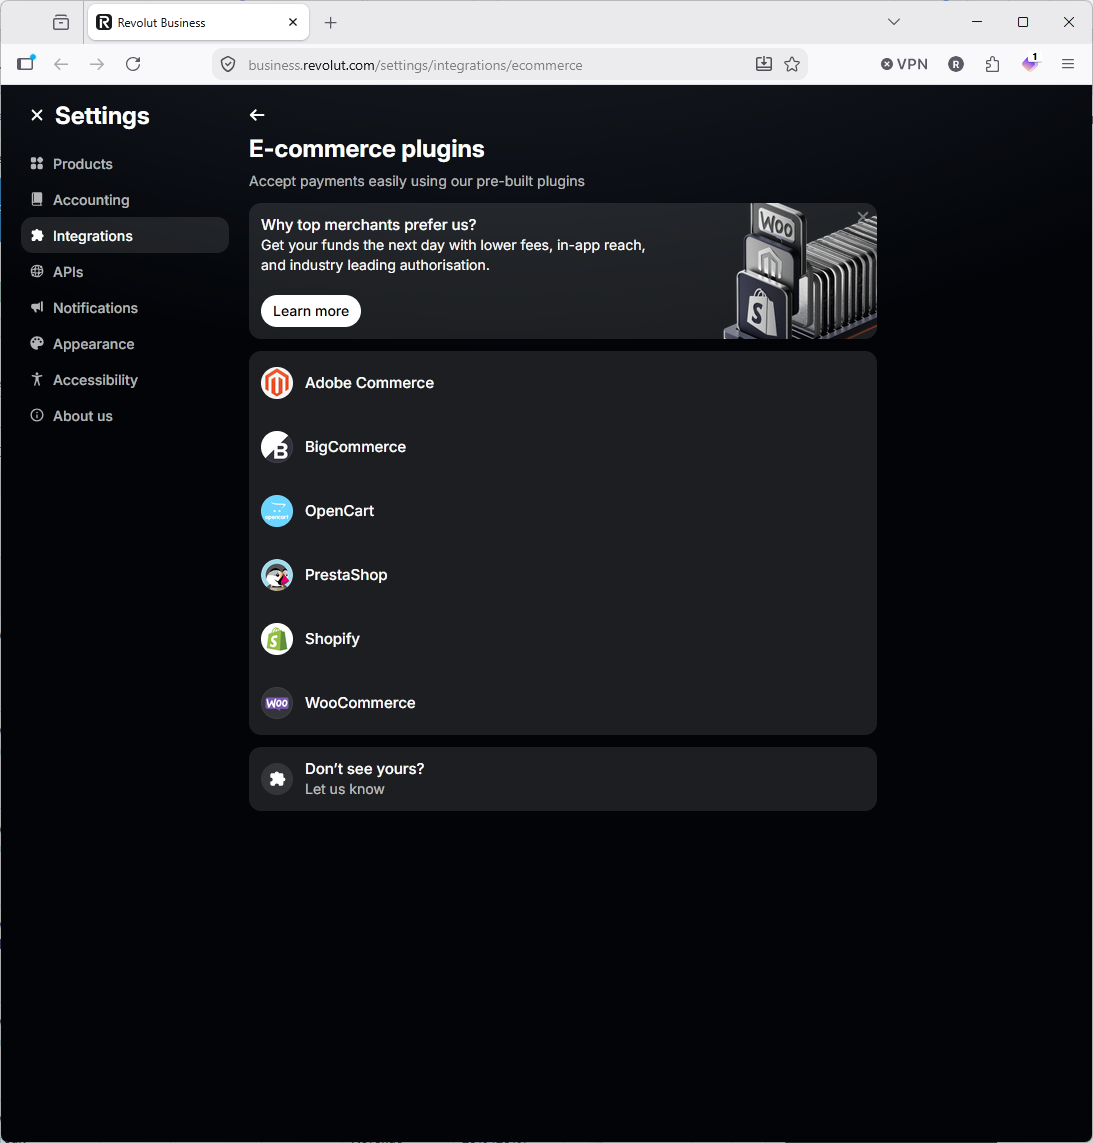1093x1143 pixels.
Task: Open the R account toolbar icon
Action: pyautogui.click(x=956, y=64)
